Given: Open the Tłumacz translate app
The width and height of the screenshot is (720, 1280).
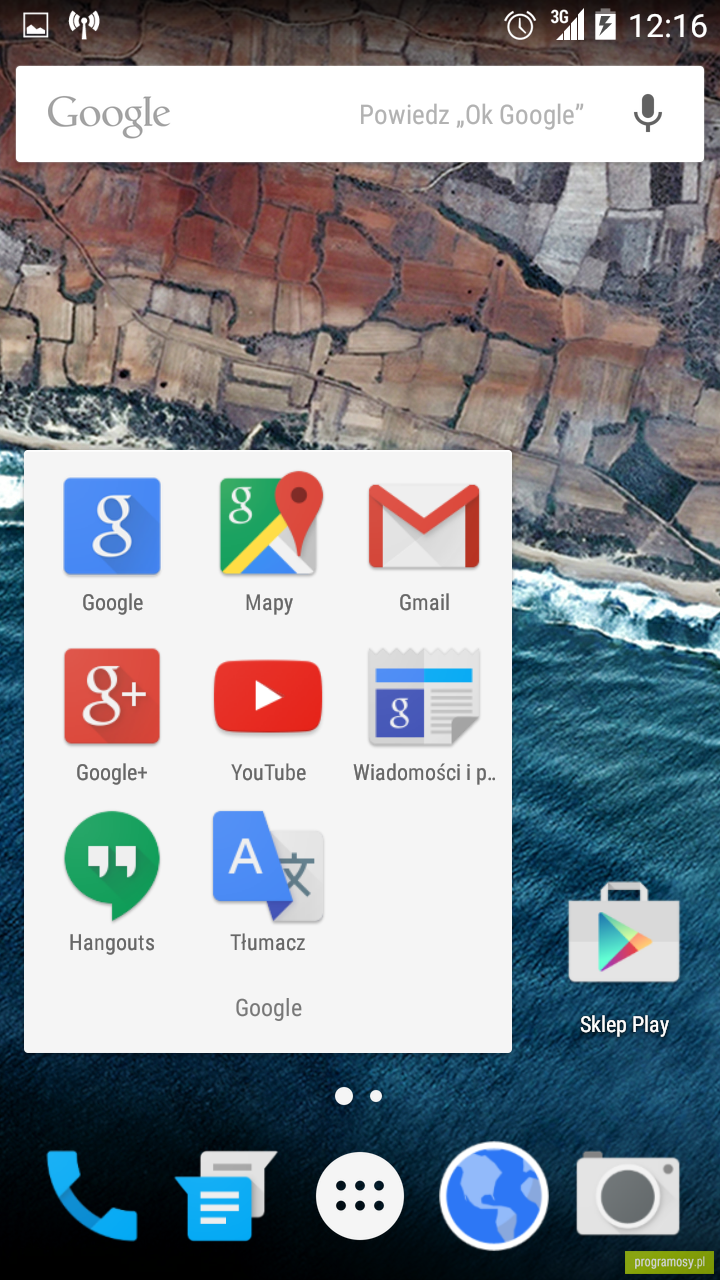Looking at the screenshot, I should pos(268,866).
